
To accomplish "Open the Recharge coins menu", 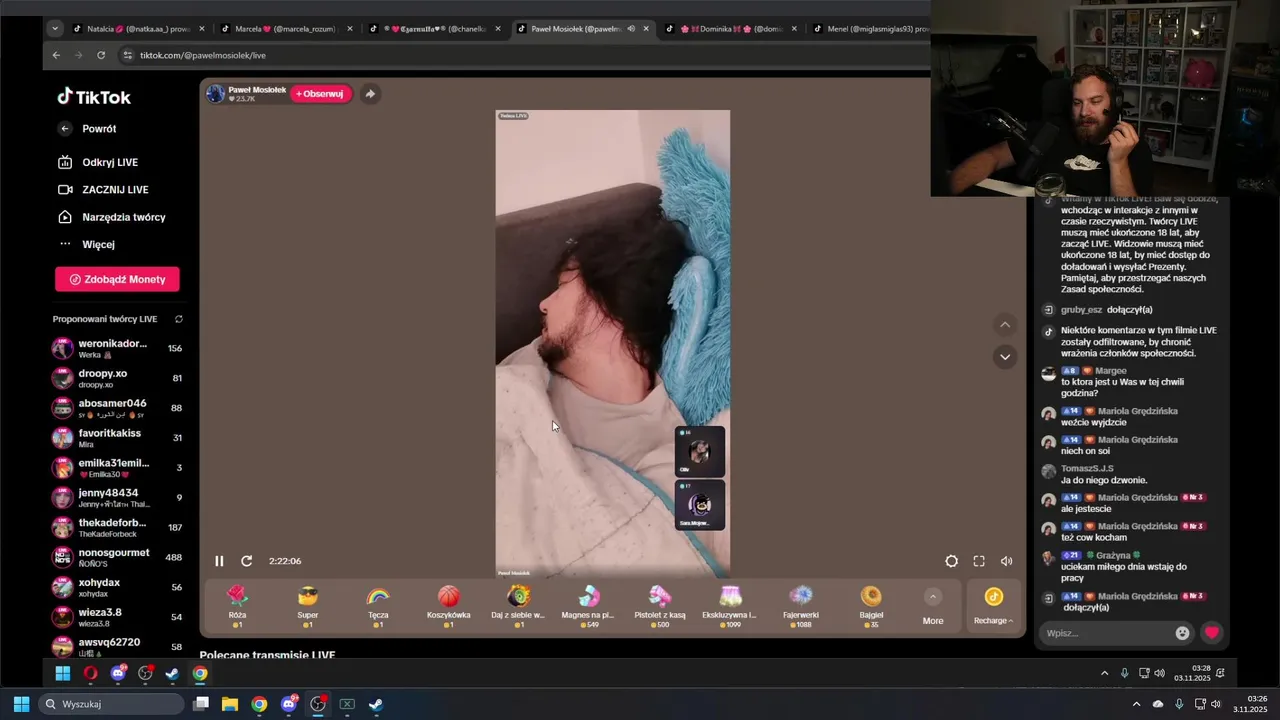I will coord(993,606).
